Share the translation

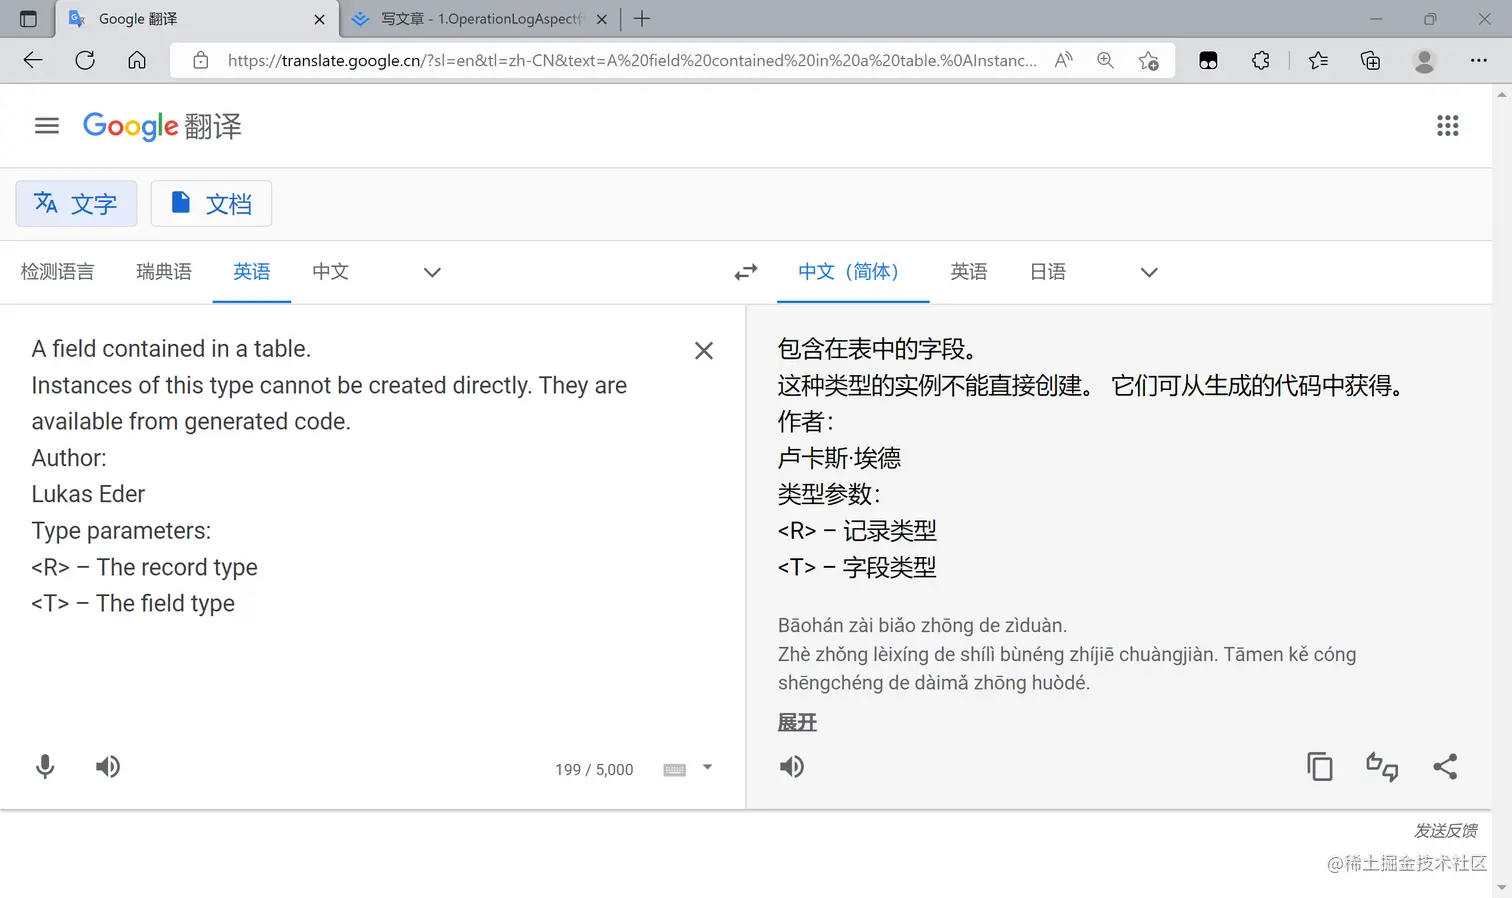coord(1445,767)
